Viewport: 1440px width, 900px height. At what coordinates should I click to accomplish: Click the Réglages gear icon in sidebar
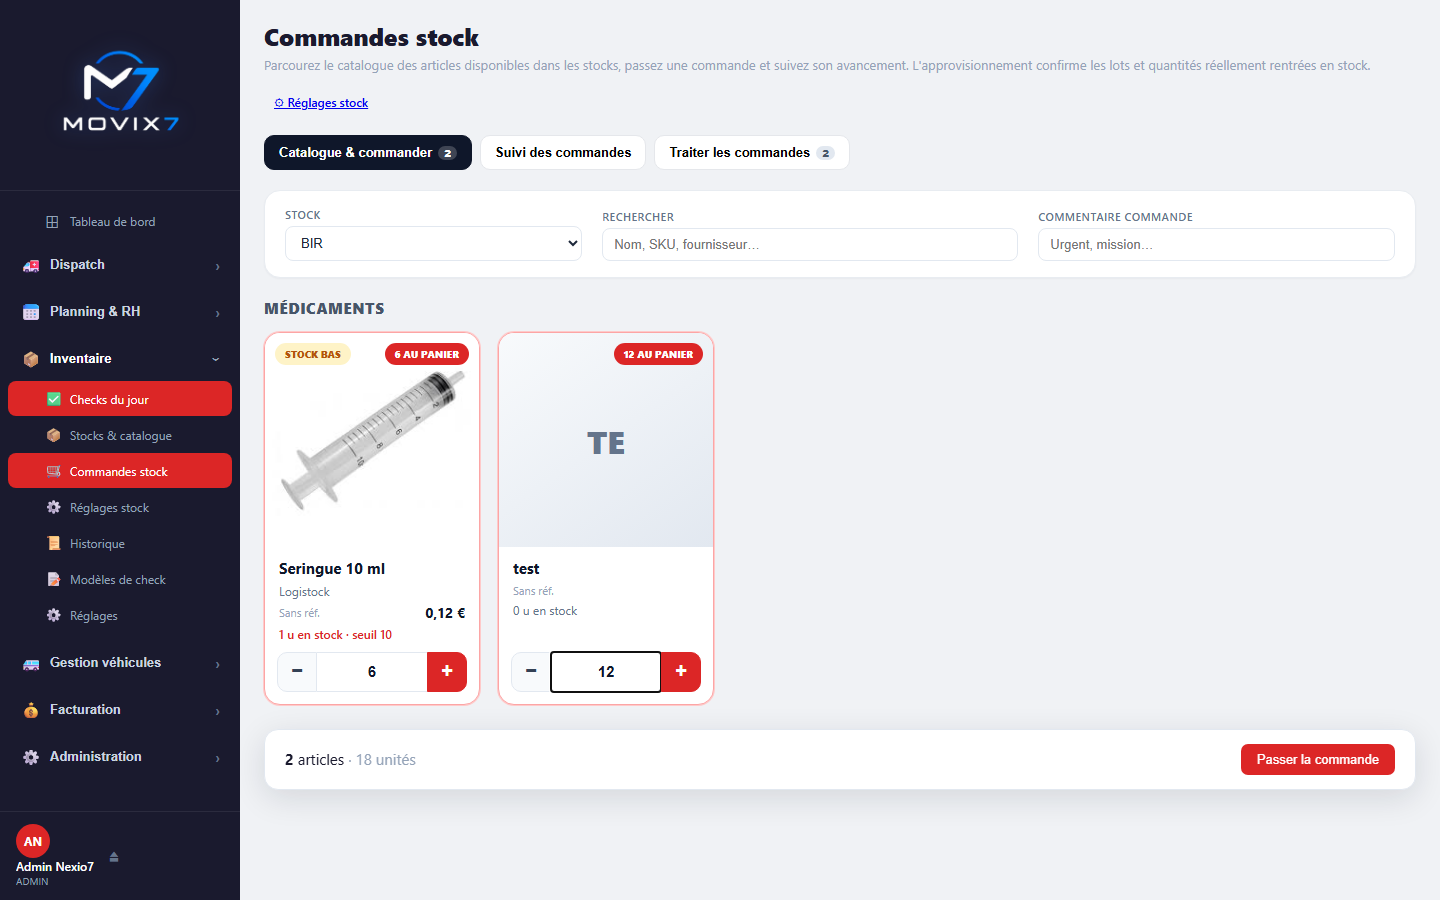(54, 615)
